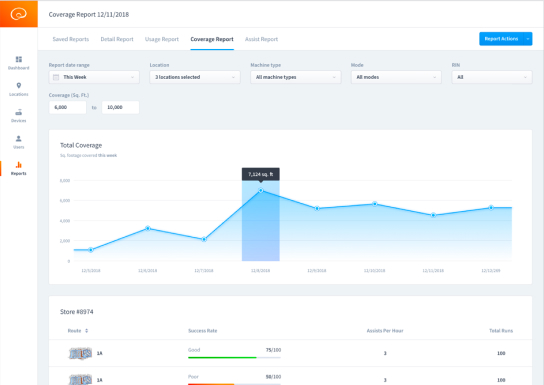Screen dimensions: 544x385
Task: Click the coverage maximum field 10,000
Action: click(120, 107)
